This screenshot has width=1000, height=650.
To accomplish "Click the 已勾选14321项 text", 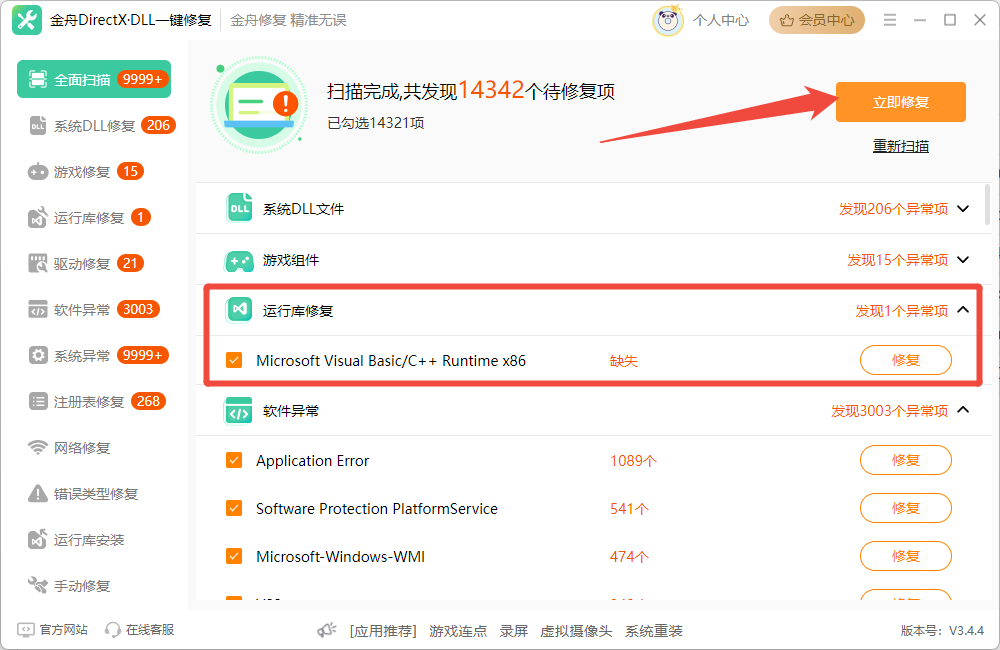I will 376,123.
